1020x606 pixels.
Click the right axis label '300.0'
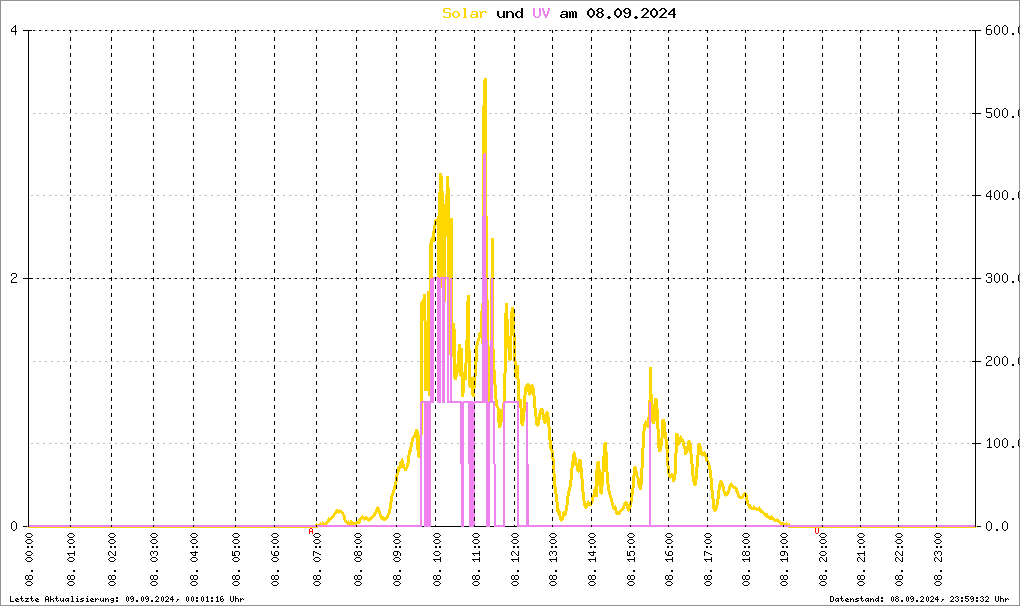pyautogui.click(x=1002, y=278)
